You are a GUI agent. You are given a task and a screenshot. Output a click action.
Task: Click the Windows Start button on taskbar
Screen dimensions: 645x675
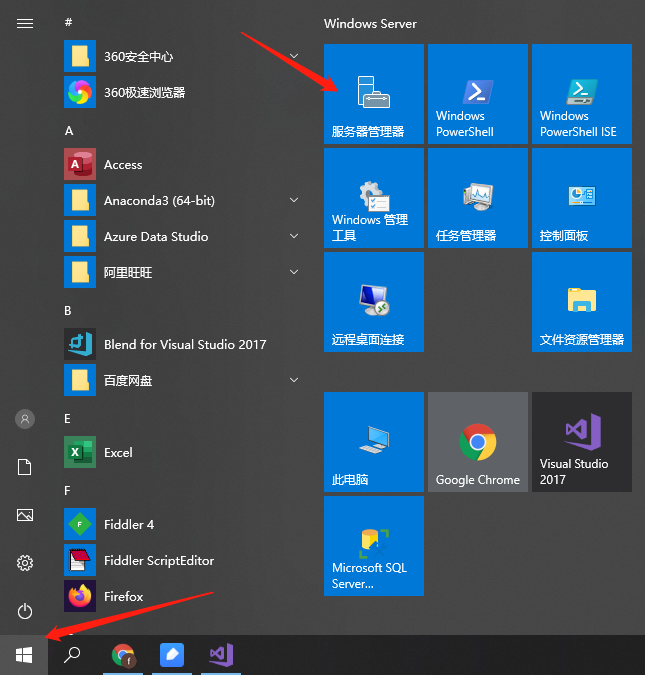[24, 655]
